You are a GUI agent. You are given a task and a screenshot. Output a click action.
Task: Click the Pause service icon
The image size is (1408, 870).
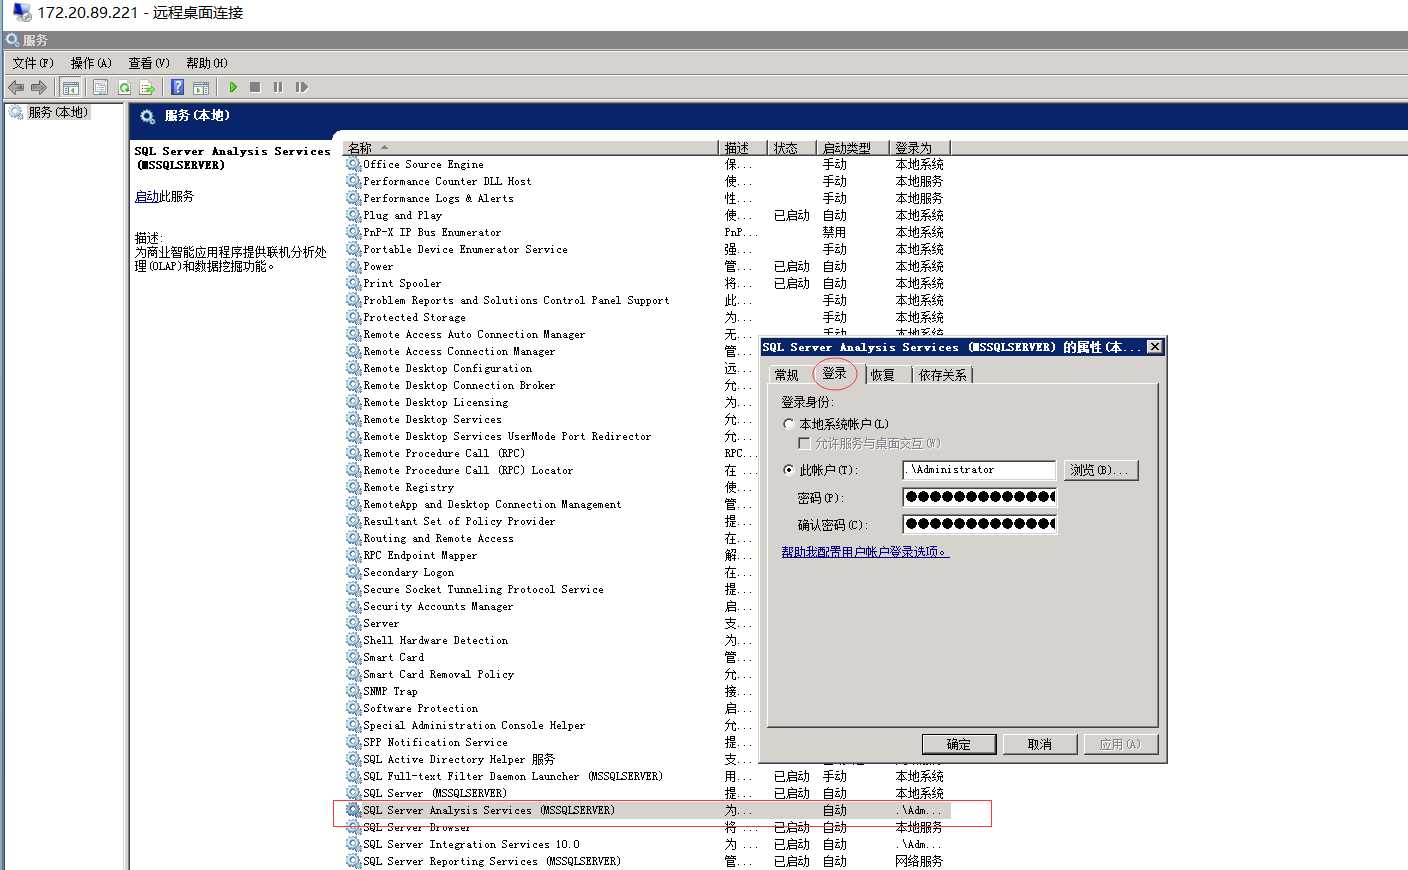[x=278, y=88]
